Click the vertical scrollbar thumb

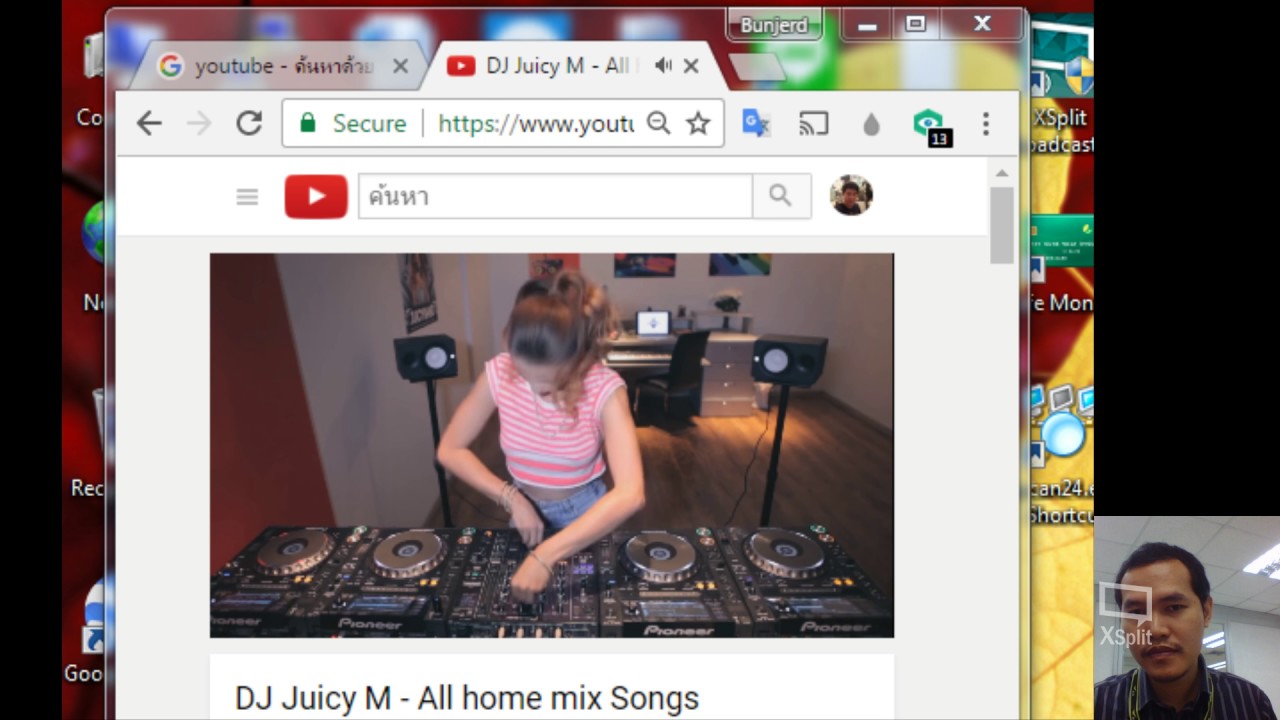tap(1001, 225)
